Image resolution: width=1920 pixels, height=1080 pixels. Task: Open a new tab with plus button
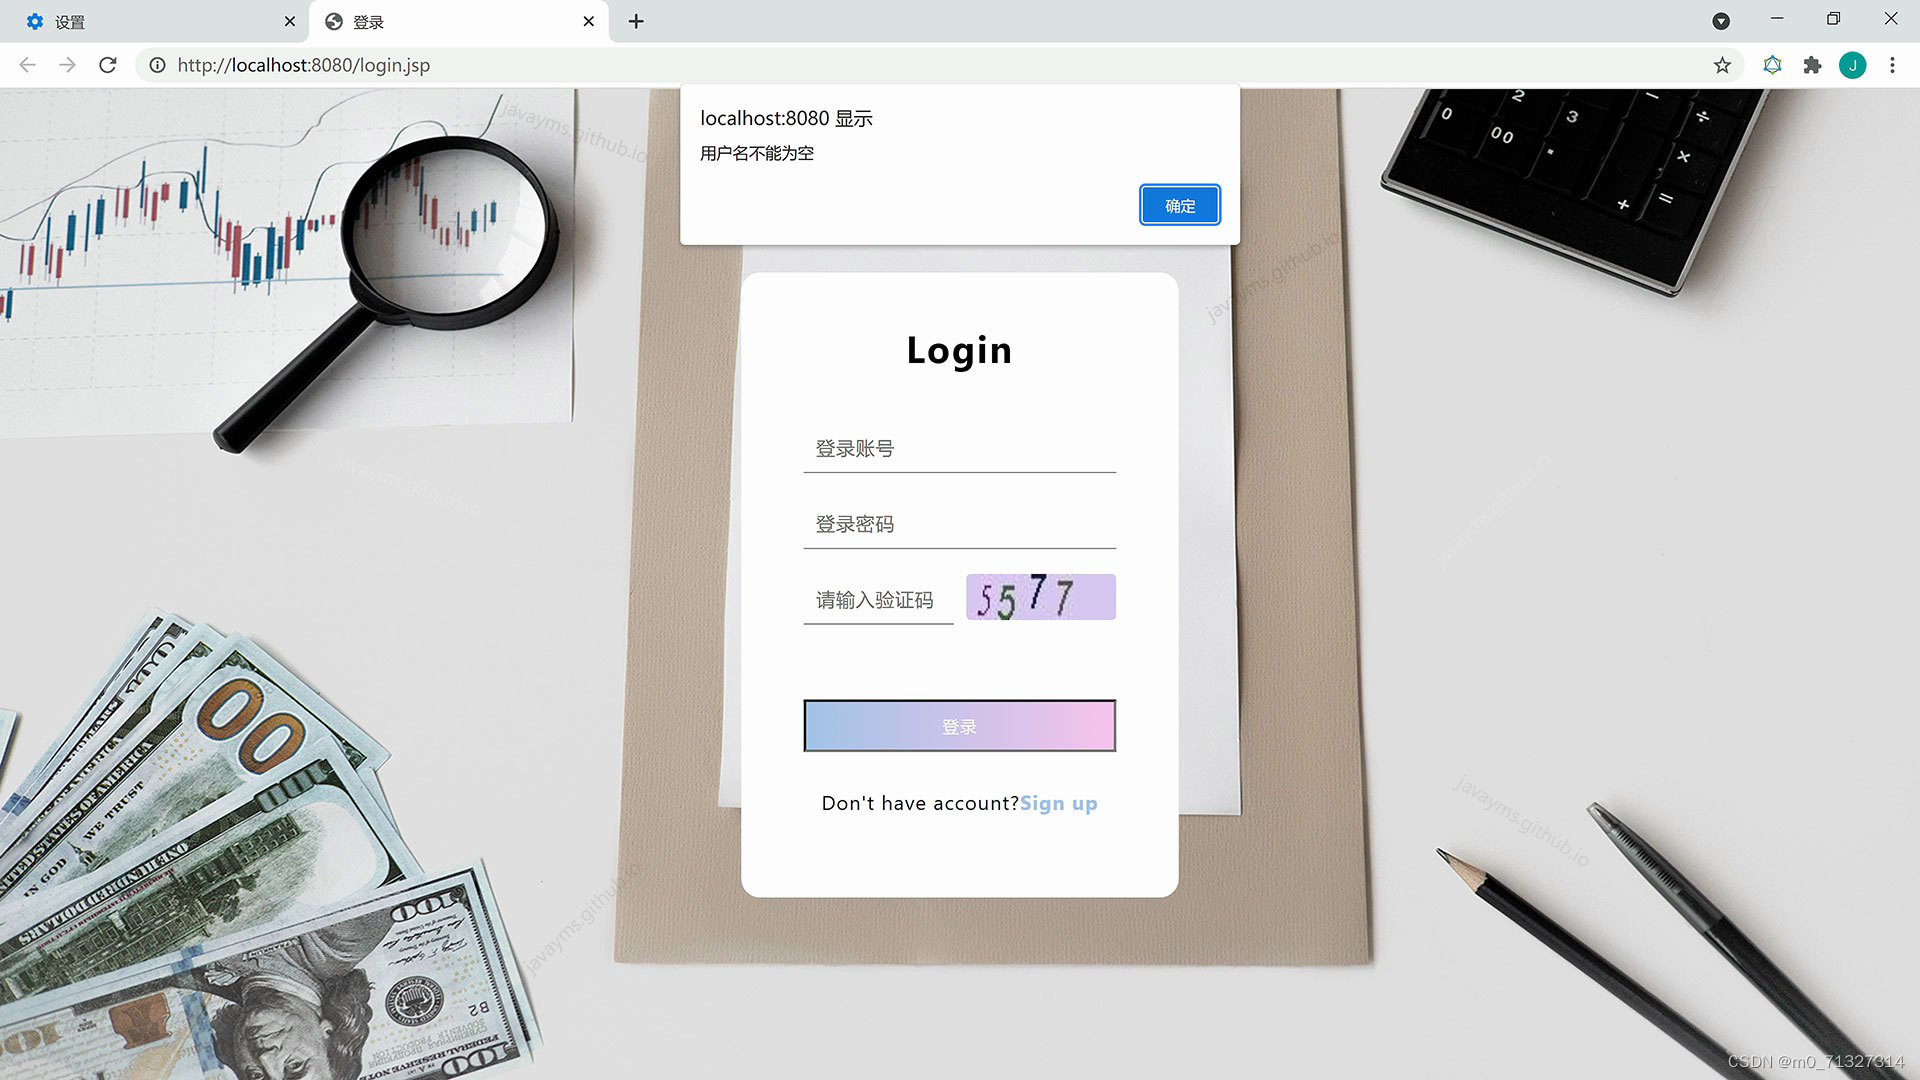(636, 21)
